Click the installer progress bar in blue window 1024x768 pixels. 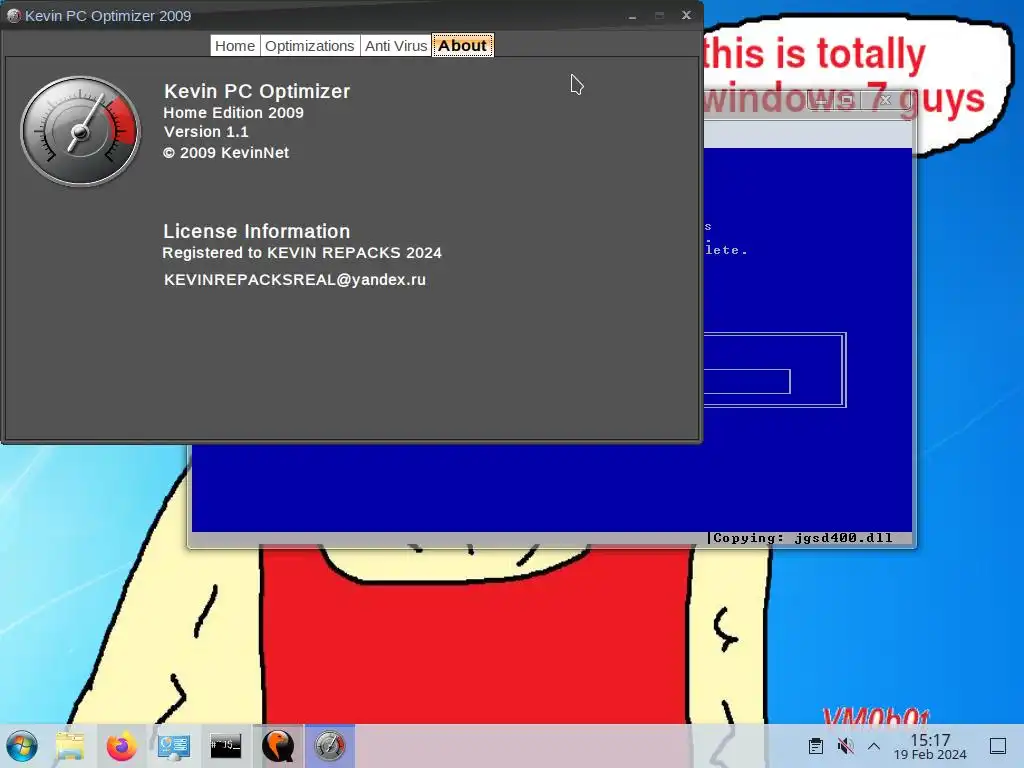tap(747, 381)
